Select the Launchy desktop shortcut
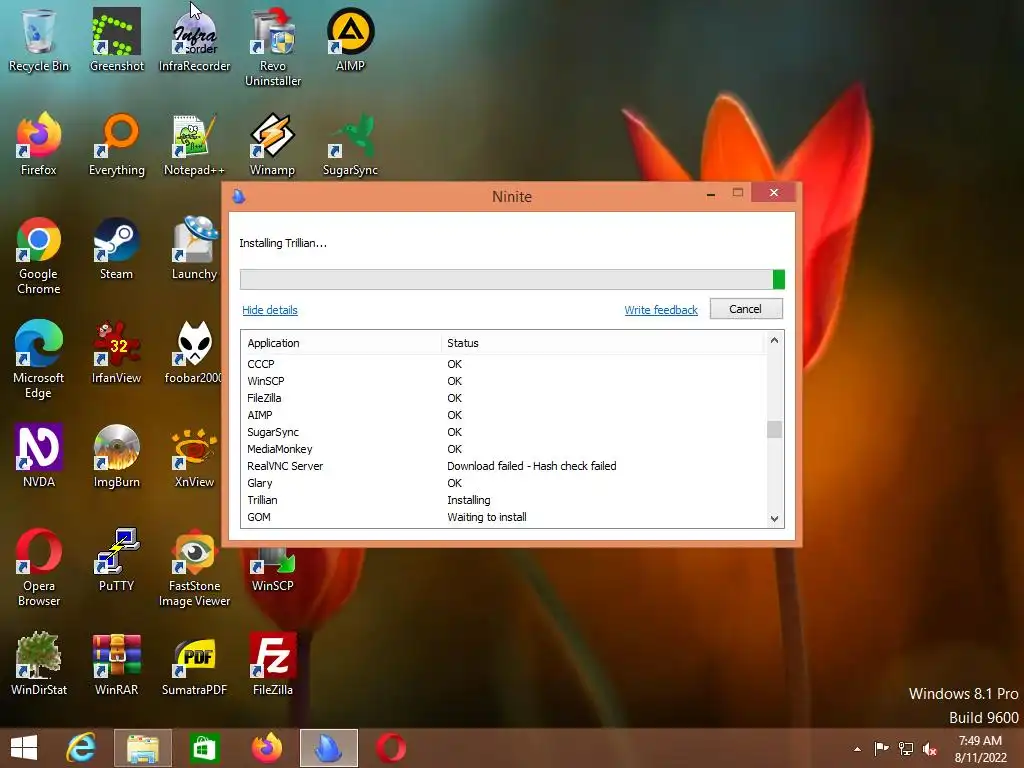The height and width of the screenshot is (768, 1024). tap(195, 248)
